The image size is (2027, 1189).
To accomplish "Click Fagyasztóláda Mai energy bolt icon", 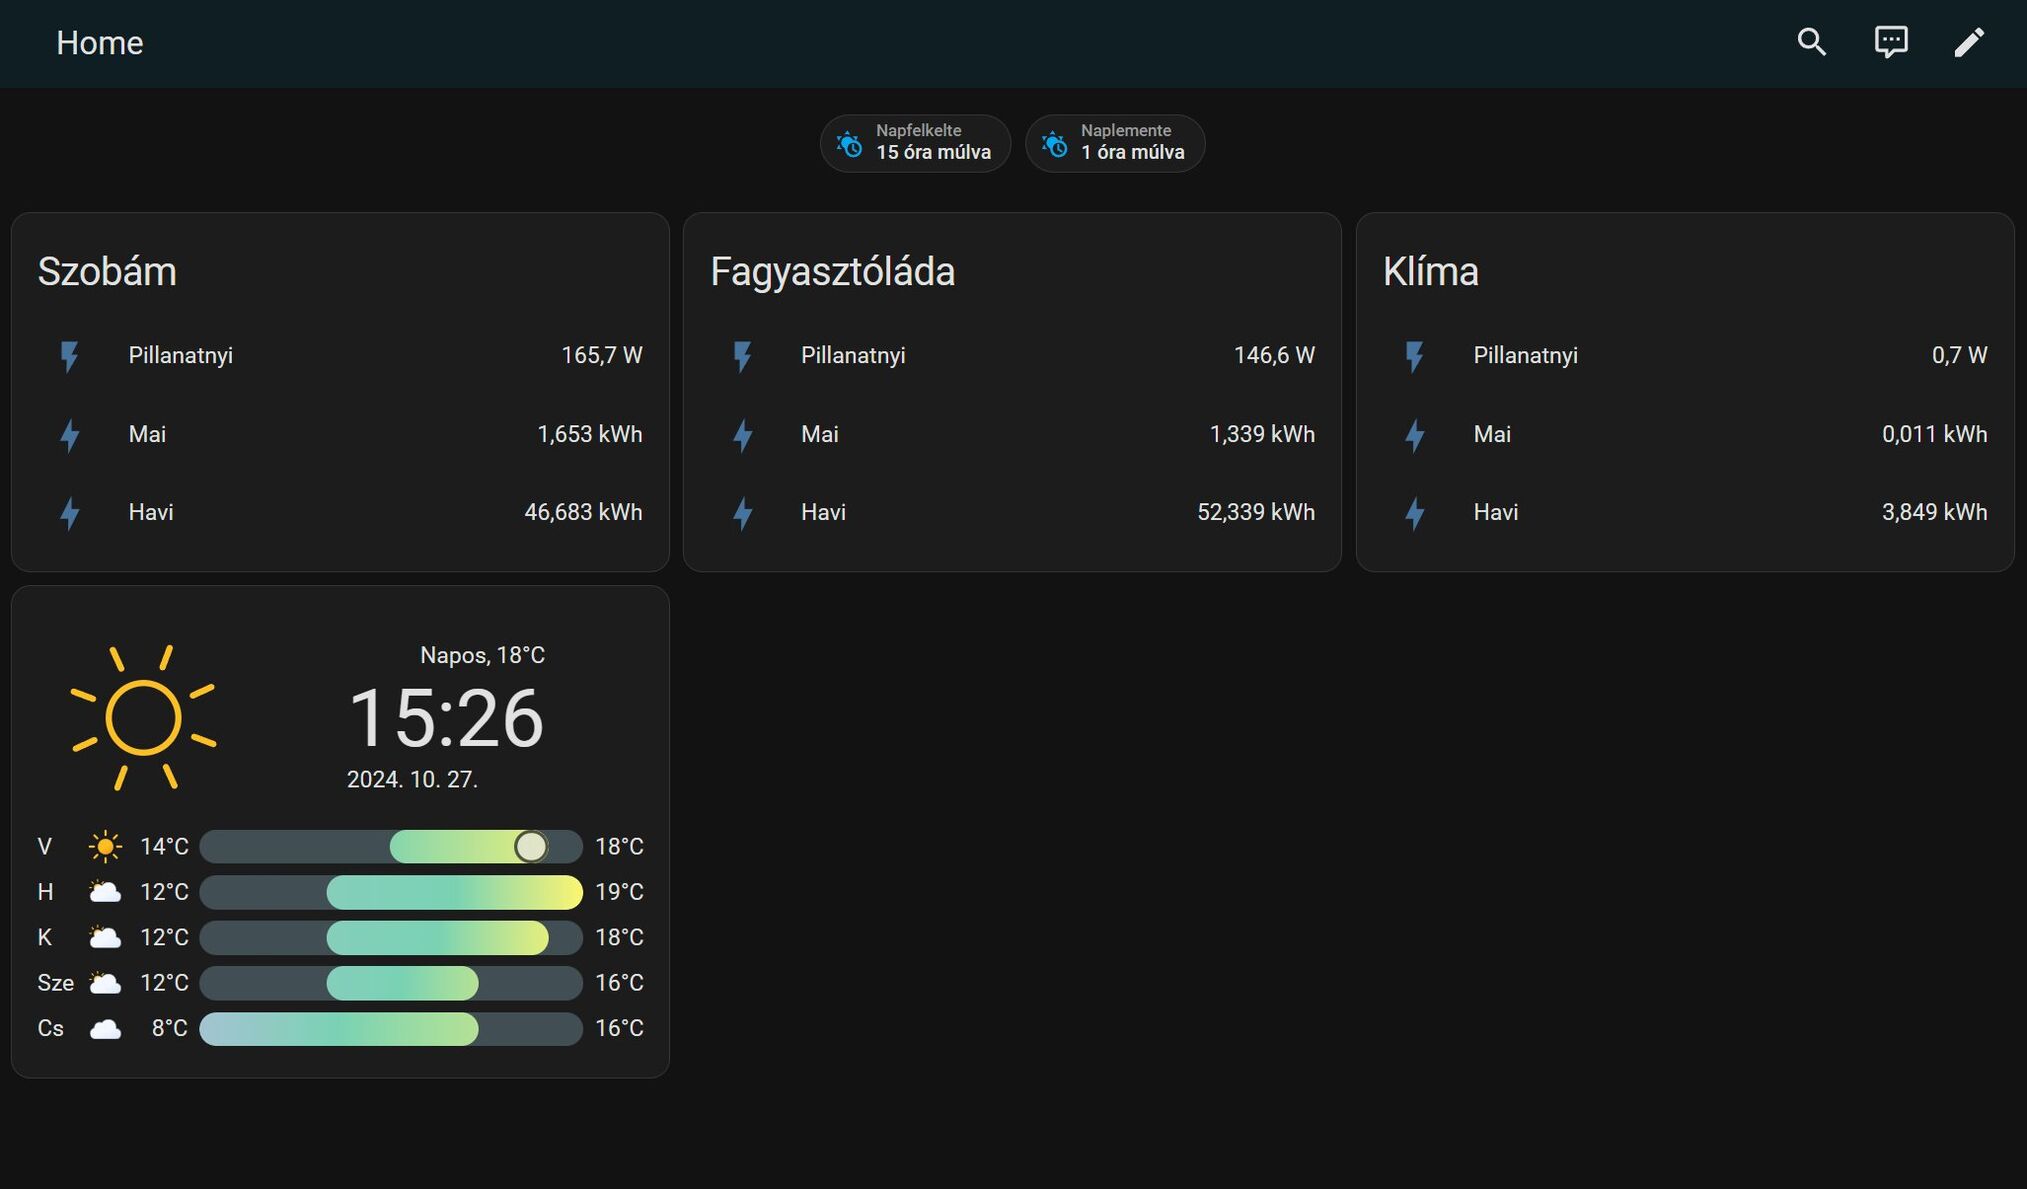I will point(742,435).
